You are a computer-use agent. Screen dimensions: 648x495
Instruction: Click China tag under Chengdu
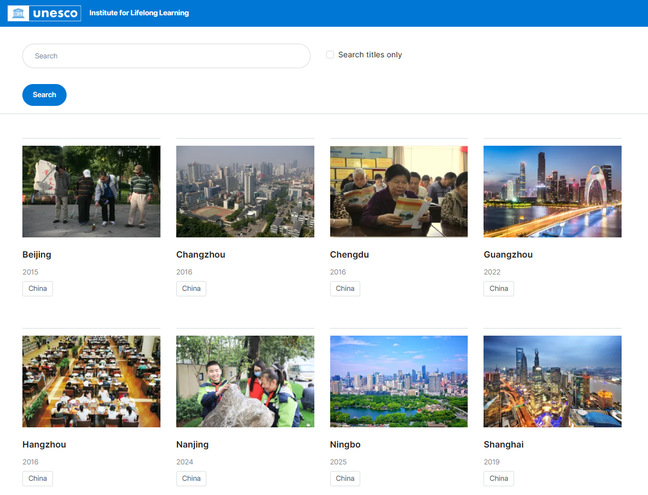[345, 289]
